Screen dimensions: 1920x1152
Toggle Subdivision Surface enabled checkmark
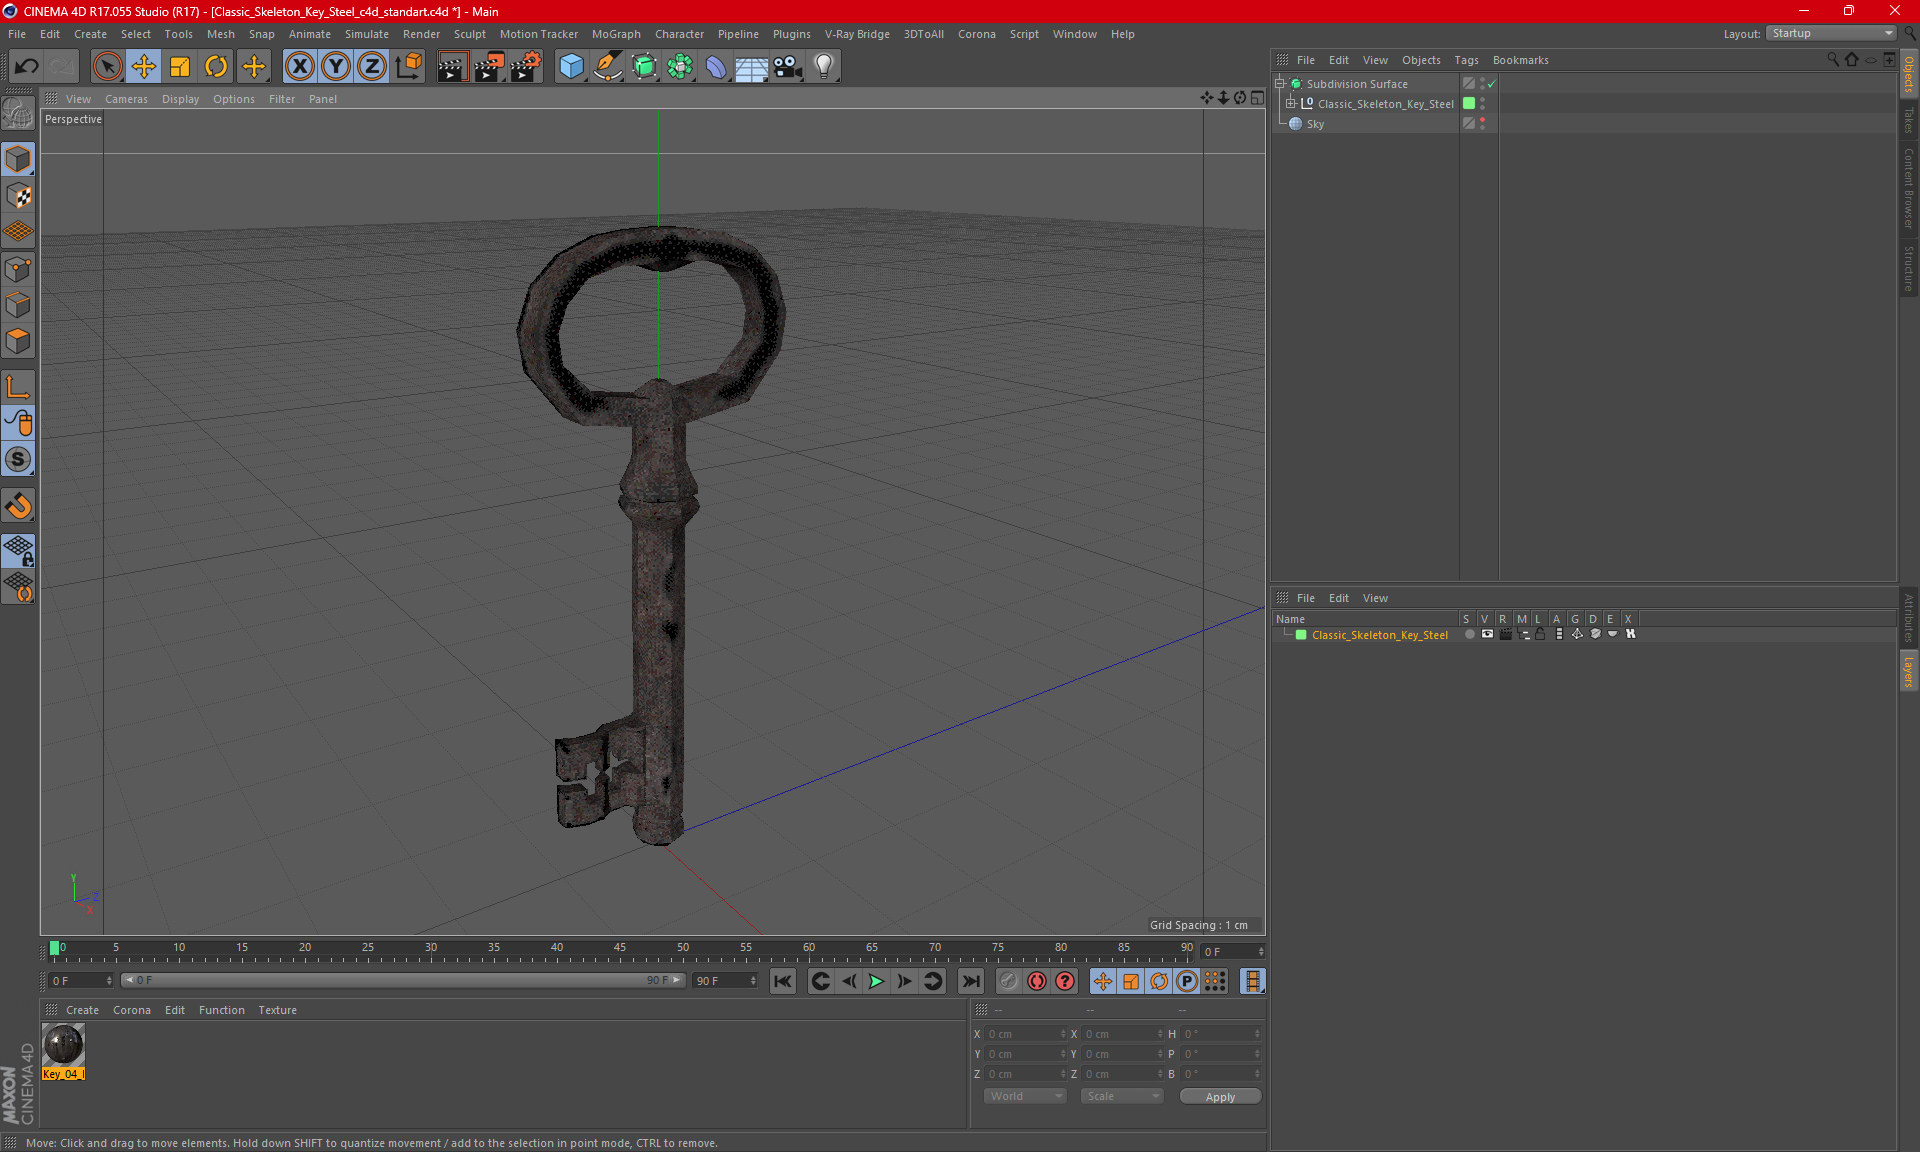(x=1491, y=84)
